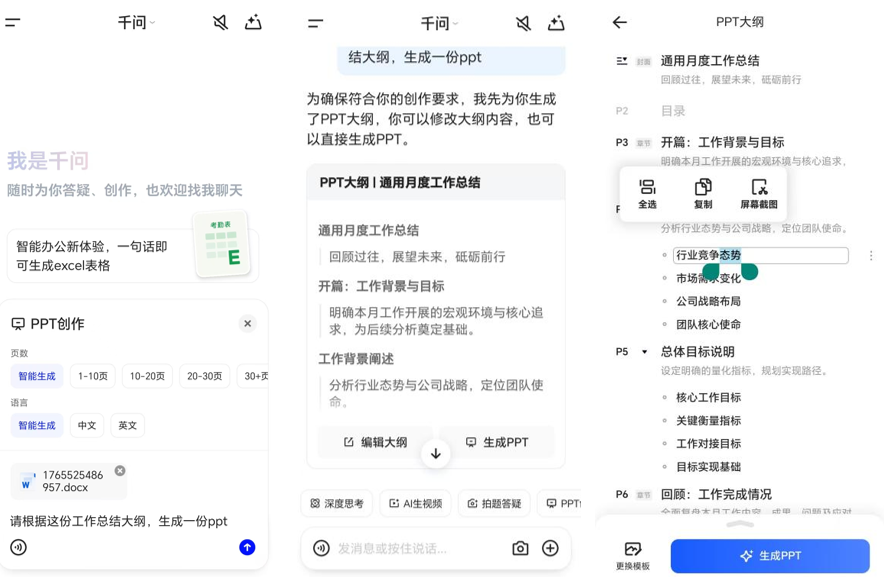The height and width of the screenshot is (577, 884).
Task: Click prompt text input in left screen
Action: [x=118, y=521]
